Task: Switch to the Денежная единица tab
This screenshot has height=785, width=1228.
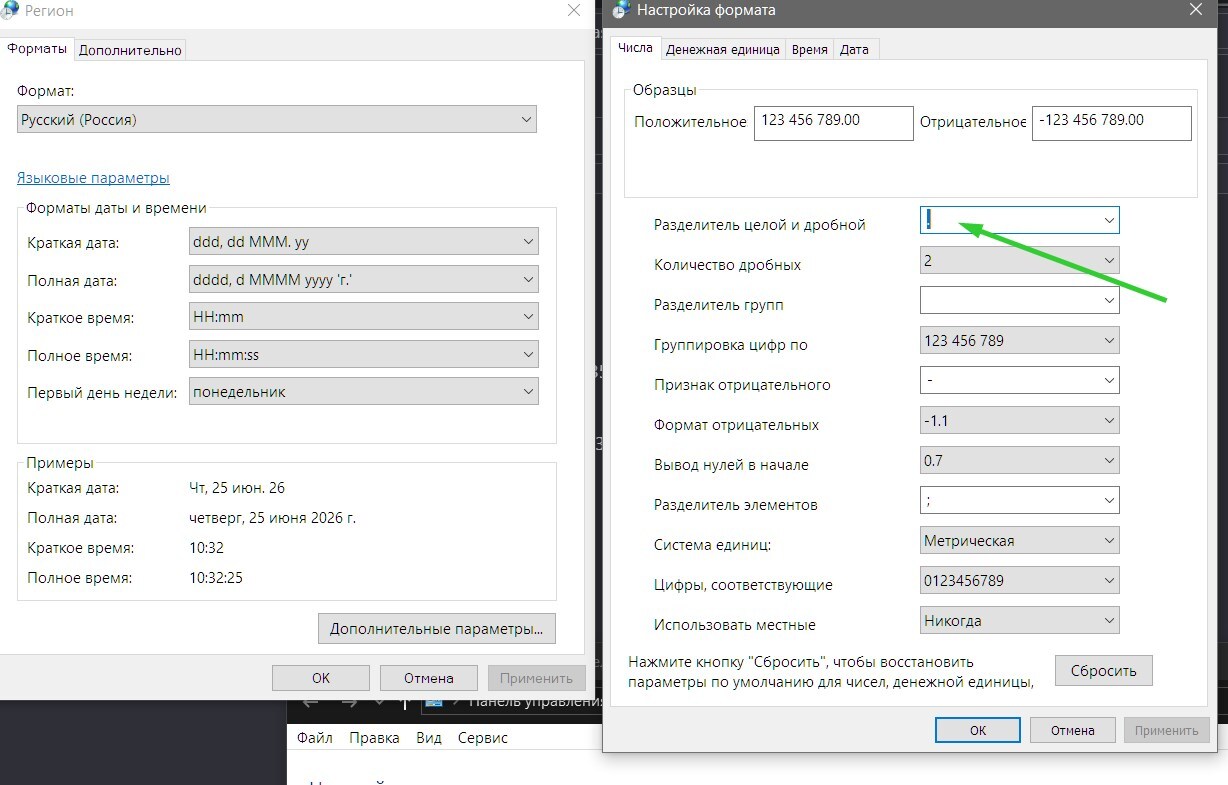Action: (x=722, y=49)
